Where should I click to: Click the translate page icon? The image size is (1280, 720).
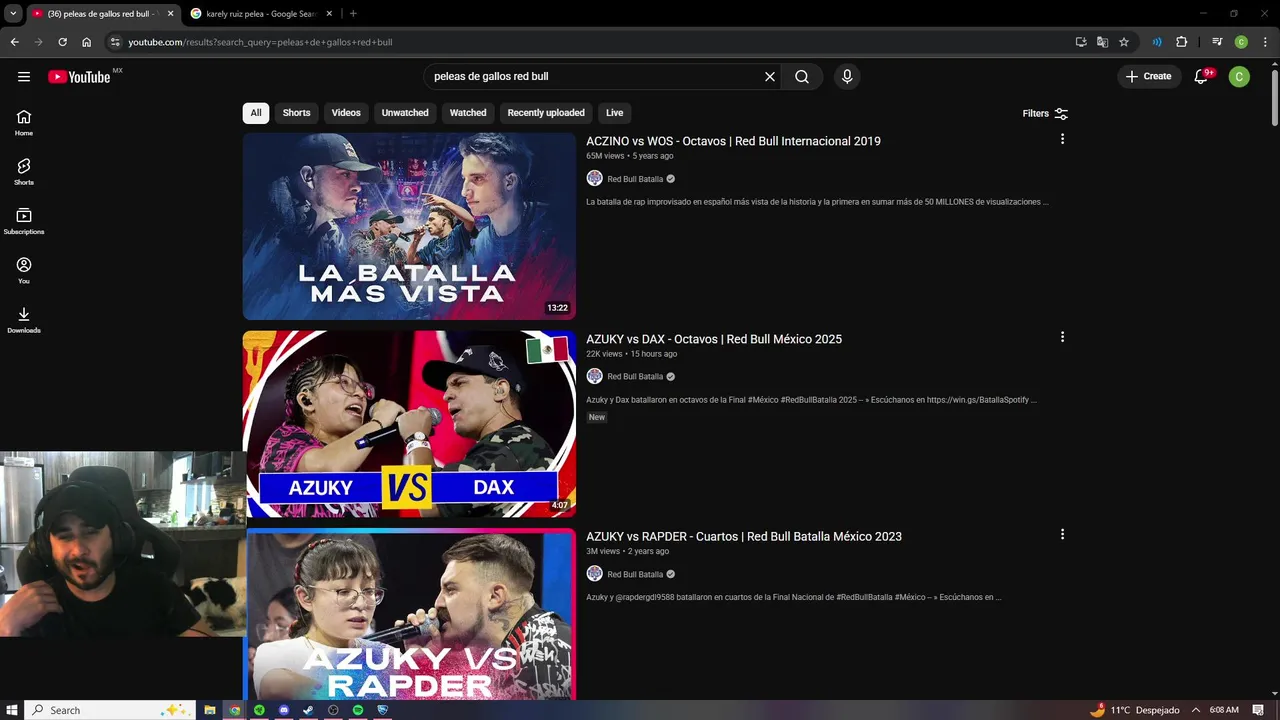[1102, 42]
